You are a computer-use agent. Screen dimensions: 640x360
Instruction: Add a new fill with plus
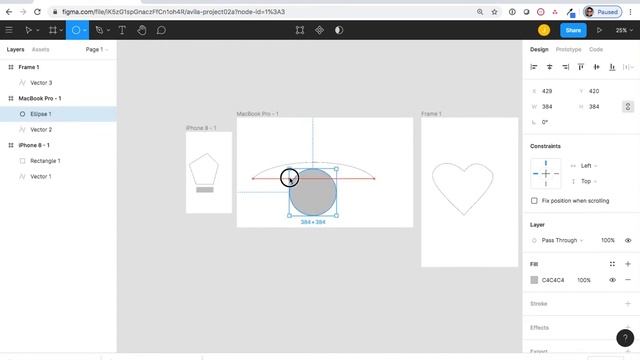coord(628,264)
